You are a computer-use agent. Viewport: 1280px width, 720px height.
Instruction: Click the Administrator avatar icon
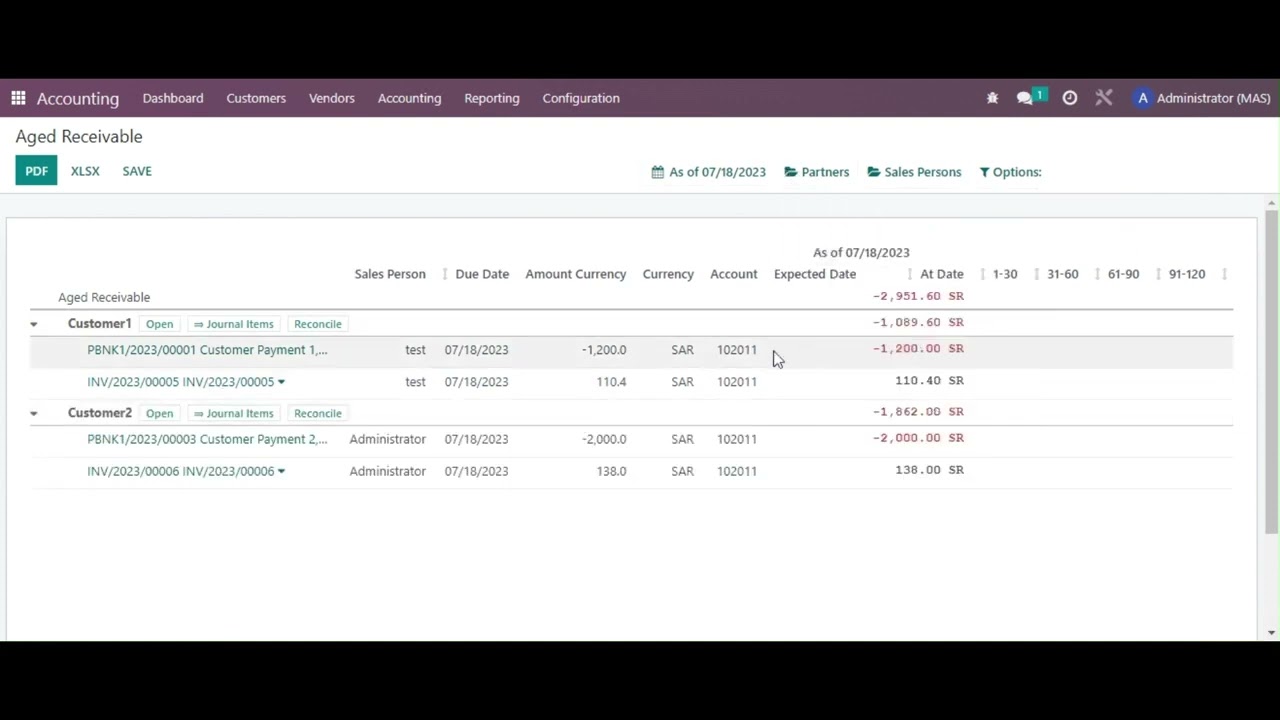click(x=1143, y=98)
